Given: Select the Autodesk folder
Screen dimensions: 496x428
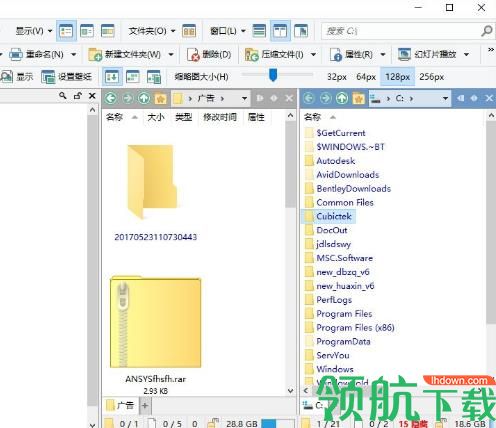Looking at the screenshot, I should click(x=330, y=161).
